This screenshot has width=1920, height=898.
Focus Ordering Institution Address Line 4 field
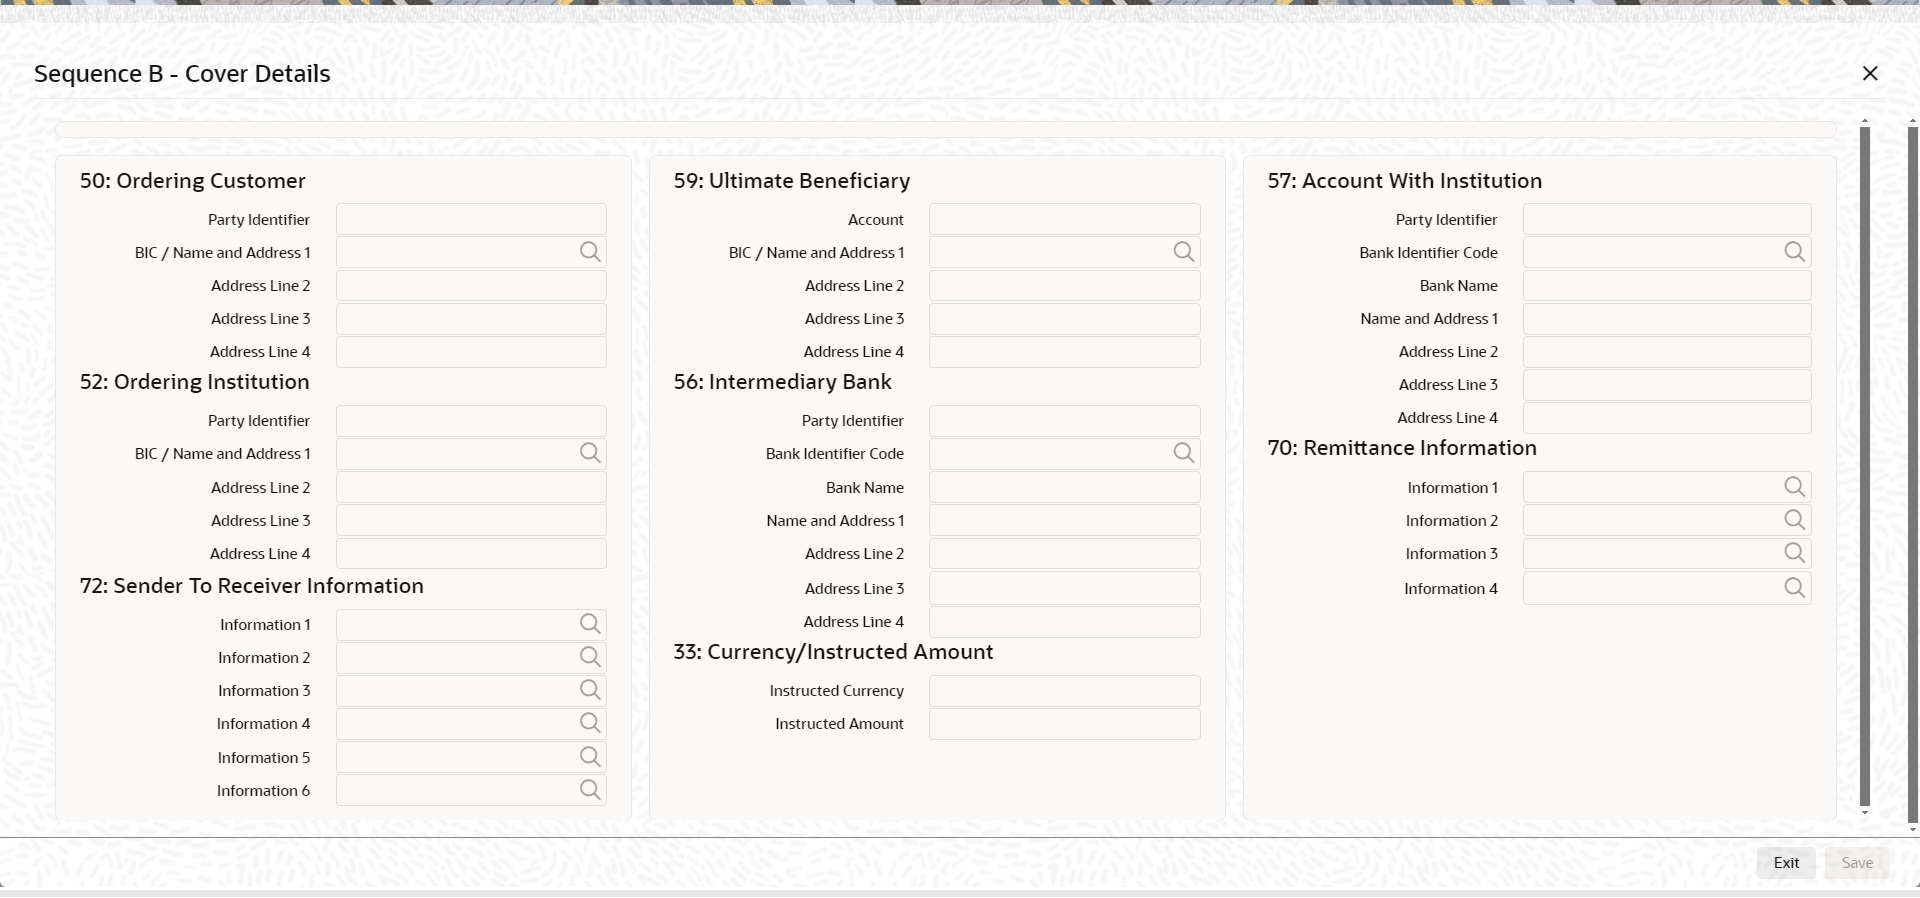click(471, 553)
